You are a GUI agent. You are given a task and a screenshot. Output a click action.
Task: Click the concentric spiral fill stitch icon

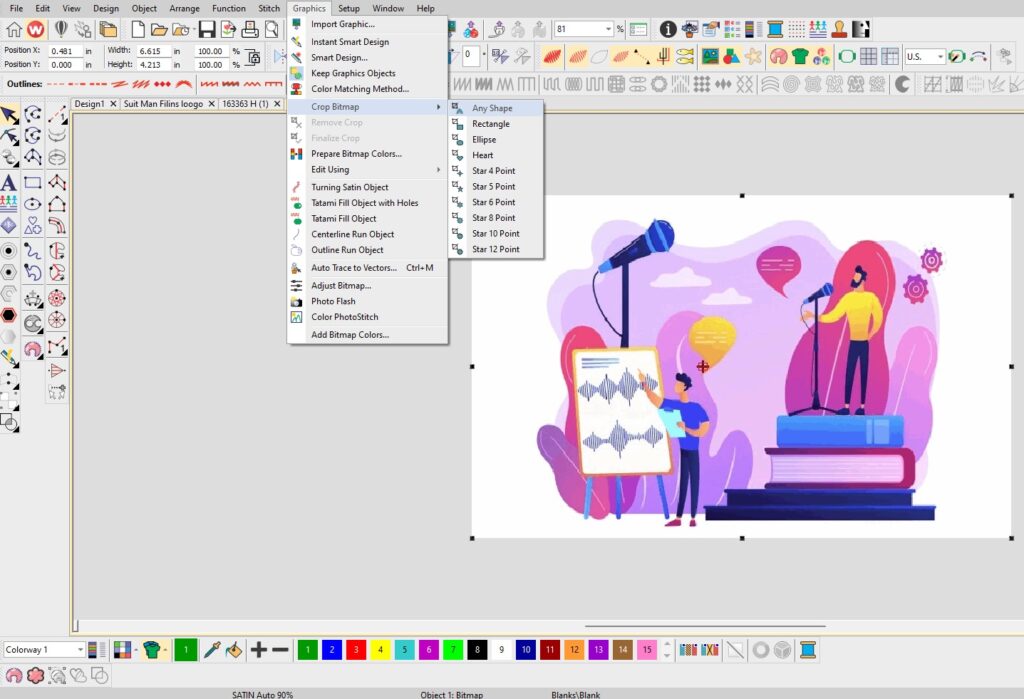[x=792, y=84]
